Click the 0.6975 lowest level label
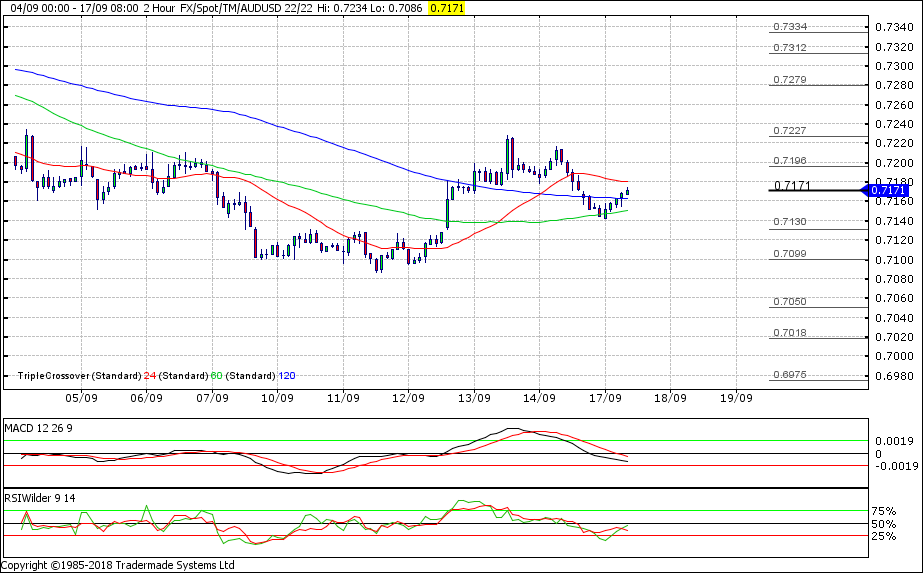This screenshot has height=573, width=923. [x=790, y=375]
